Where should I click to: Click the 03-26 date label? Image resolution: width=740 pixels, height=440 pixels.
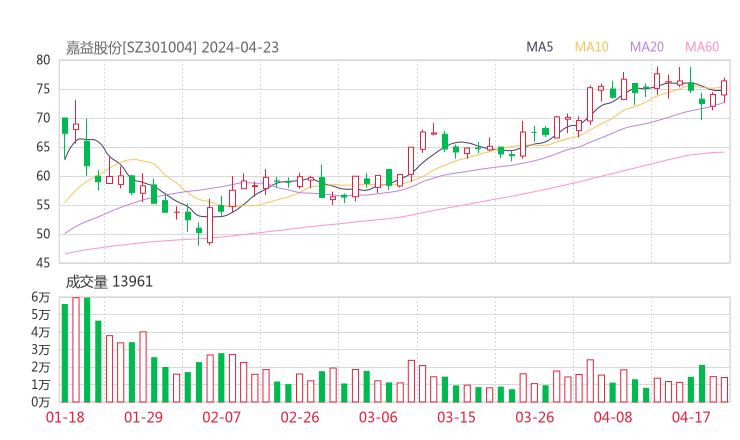[535, 417]
